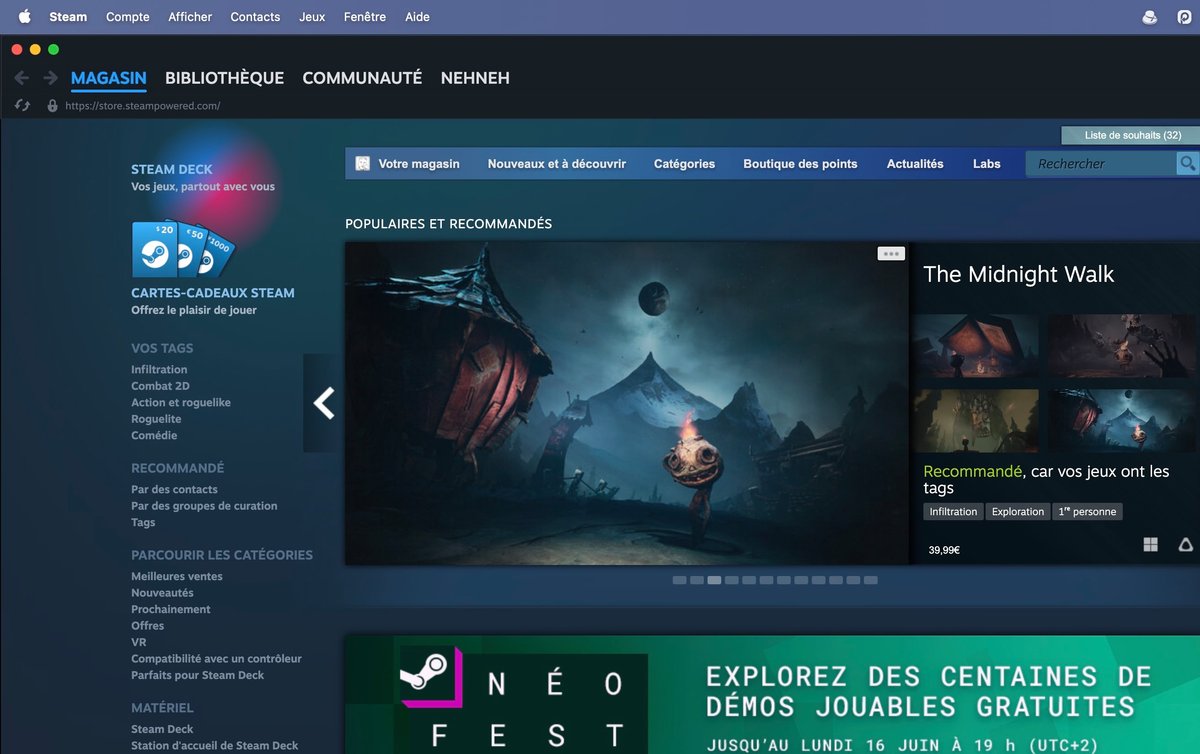The image size is (1200, 754).
Task: Select the first carousel page dot
Action: (x=679, y=580)
